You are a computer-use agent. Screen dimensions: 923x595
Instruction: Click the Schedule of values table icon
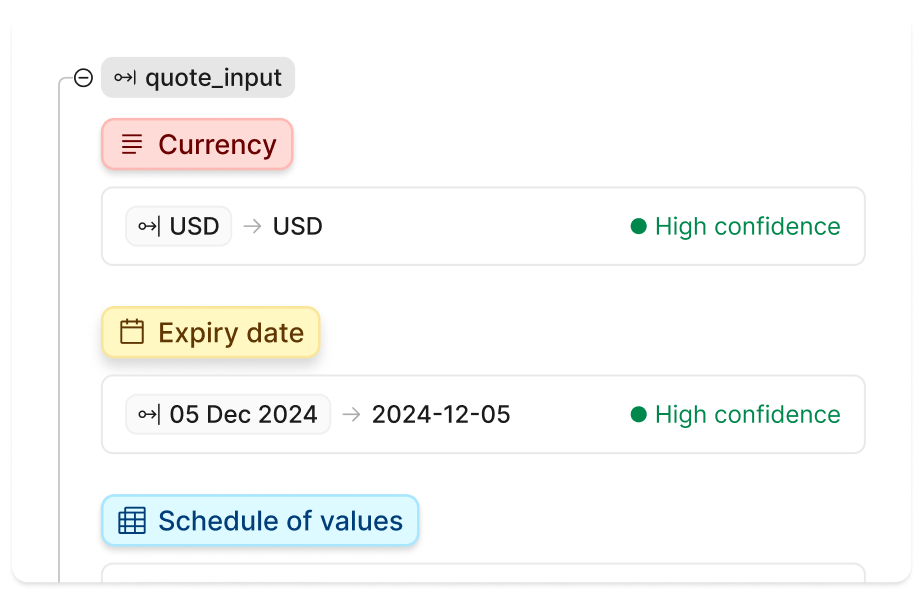132,521
